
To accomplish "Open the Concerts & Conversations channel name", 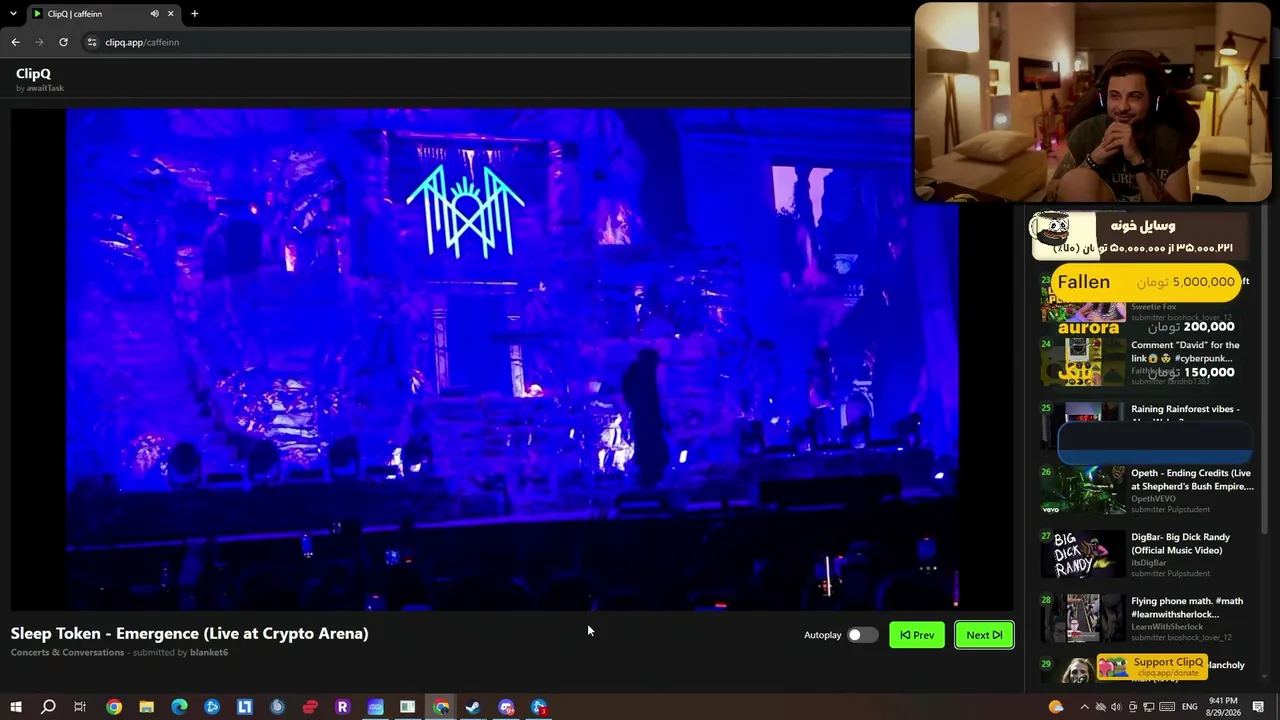I will point(67,652).
